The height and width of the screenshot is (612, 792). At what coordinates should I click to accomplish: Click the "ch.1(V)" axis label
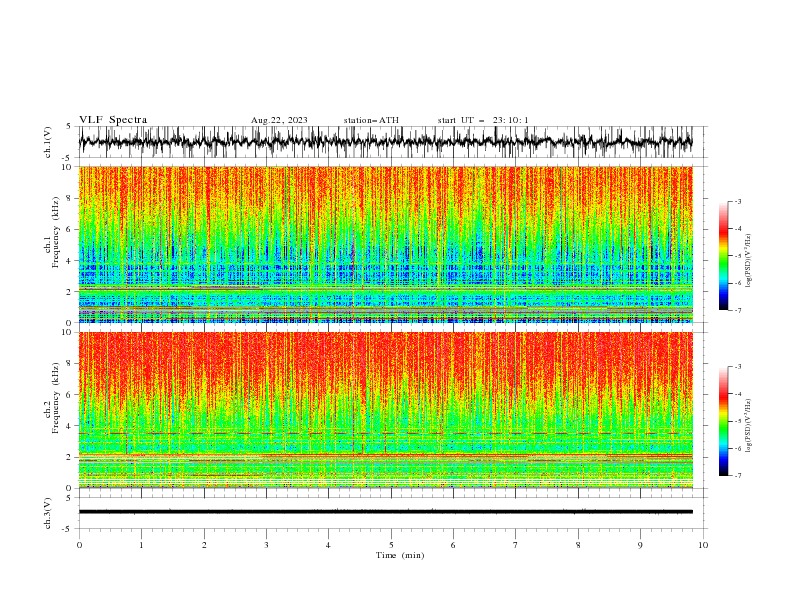(x=48, y=142)
